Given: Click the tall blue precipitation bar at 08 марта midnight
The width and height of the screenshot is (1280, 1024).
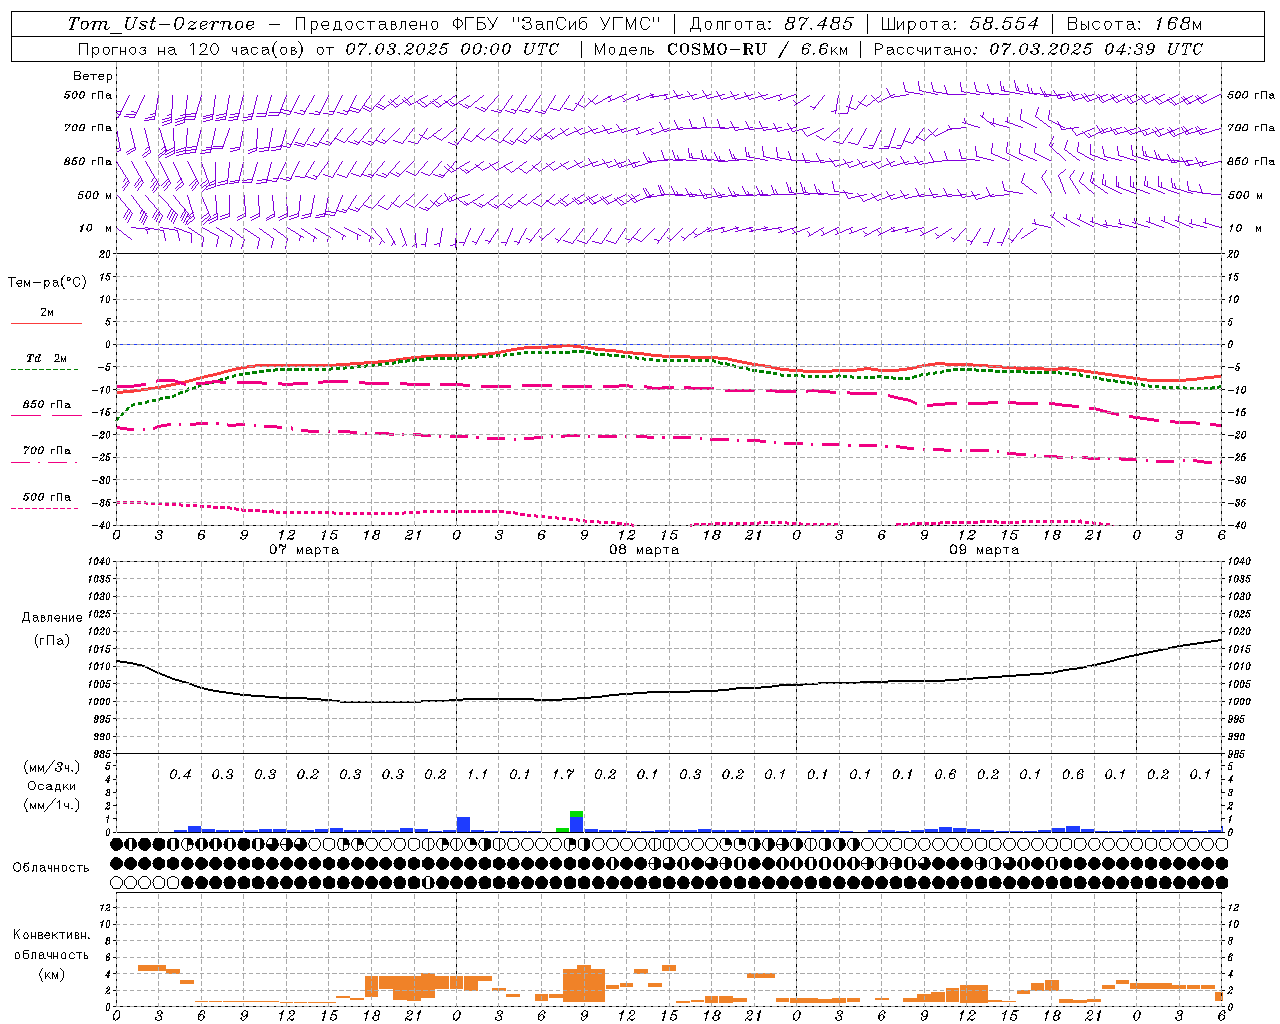Looking at the screenshot, I should pyautogui.click(x=463, y=825).
